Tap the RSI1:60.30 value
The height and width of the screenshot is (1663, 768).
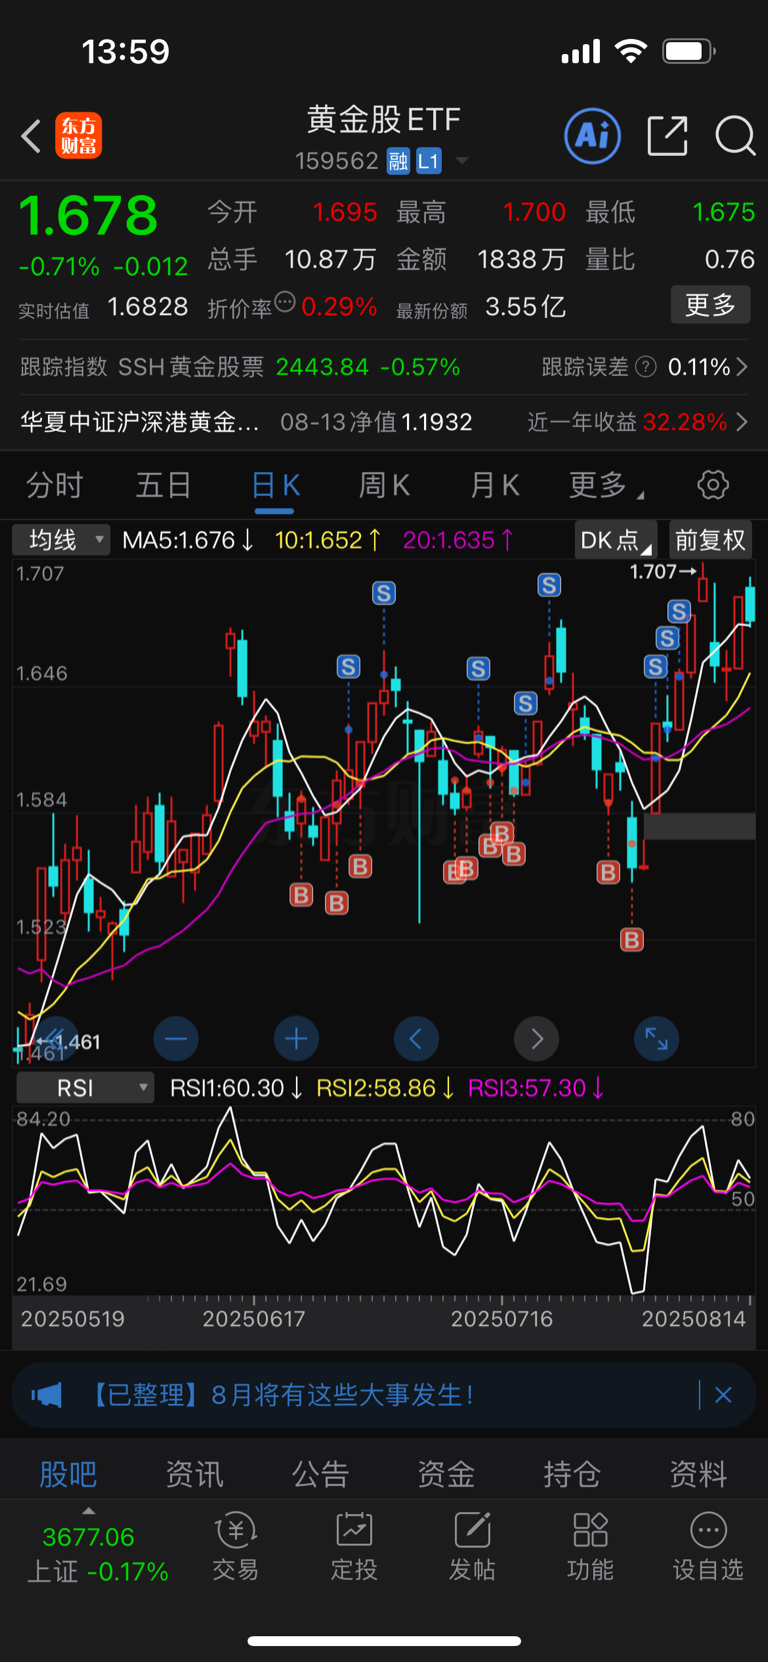(236, 1088)
